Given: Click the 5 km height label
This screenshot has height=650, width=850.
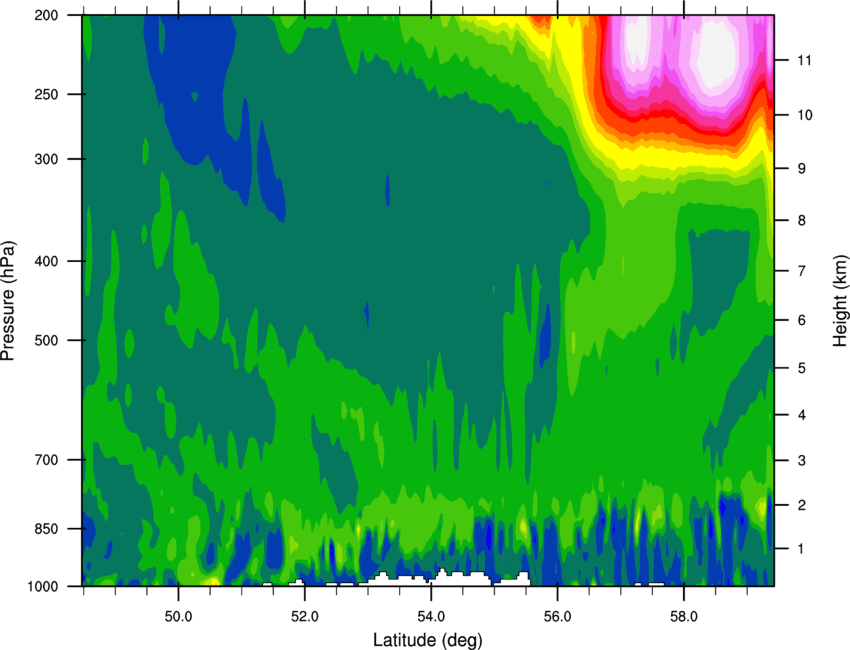Looking at the screenshot, I should tap(801, 368).
